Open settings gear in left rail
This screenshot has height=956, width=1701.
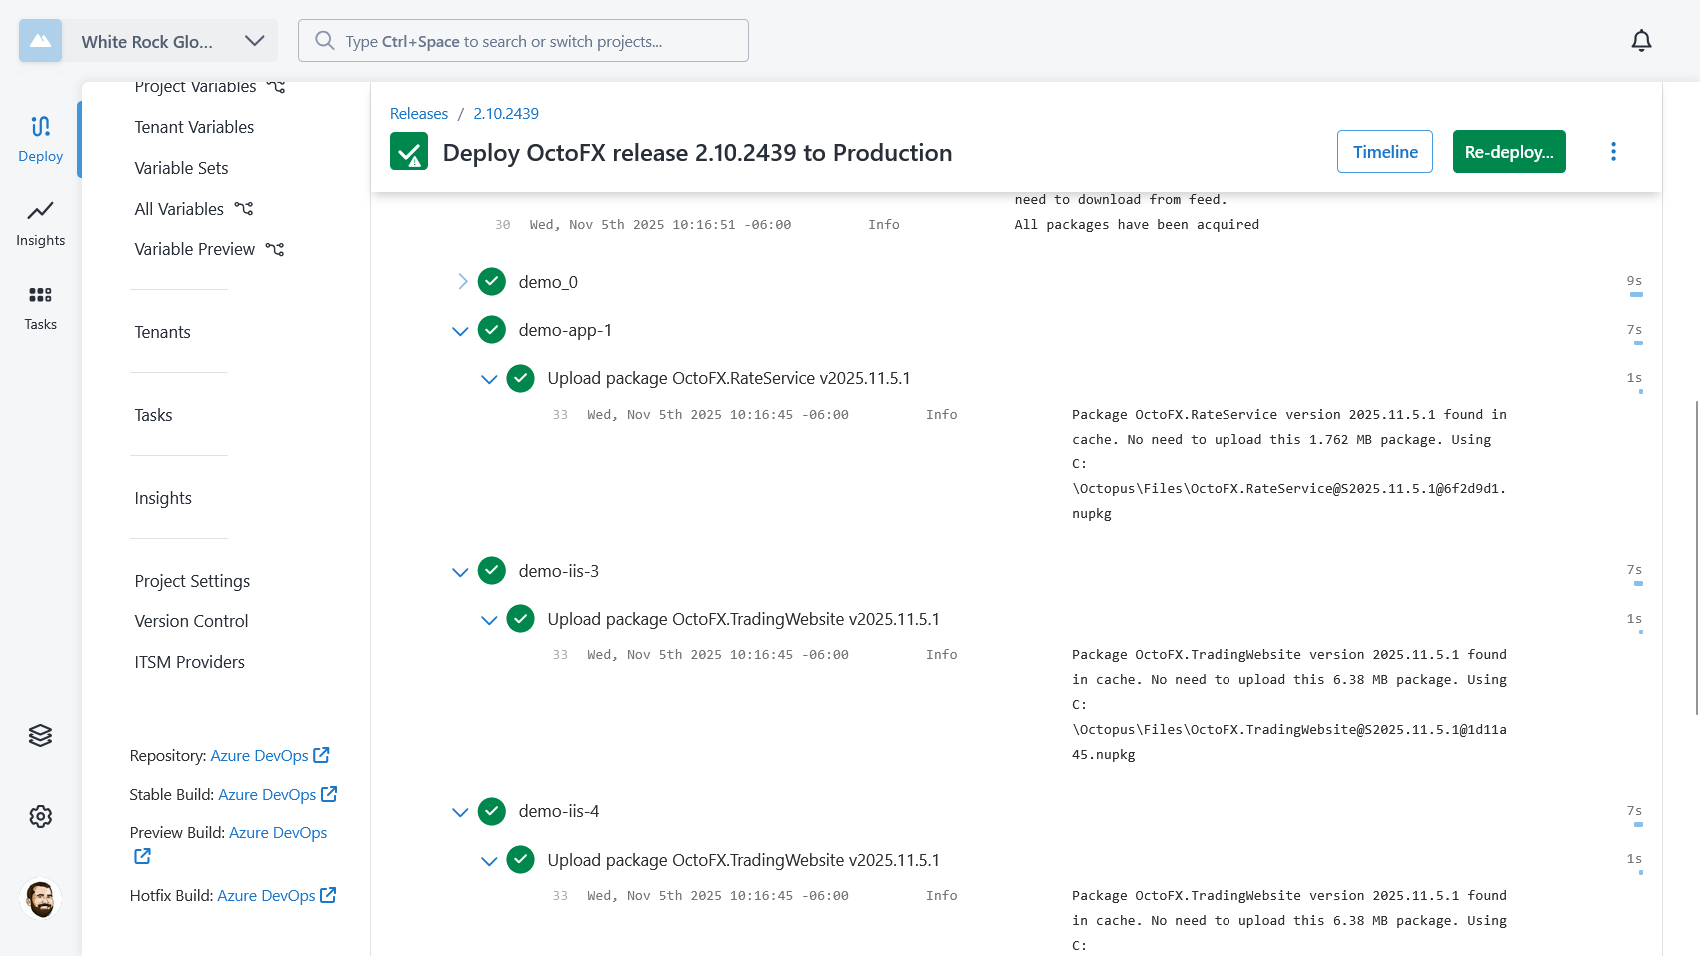click(40, 816)
